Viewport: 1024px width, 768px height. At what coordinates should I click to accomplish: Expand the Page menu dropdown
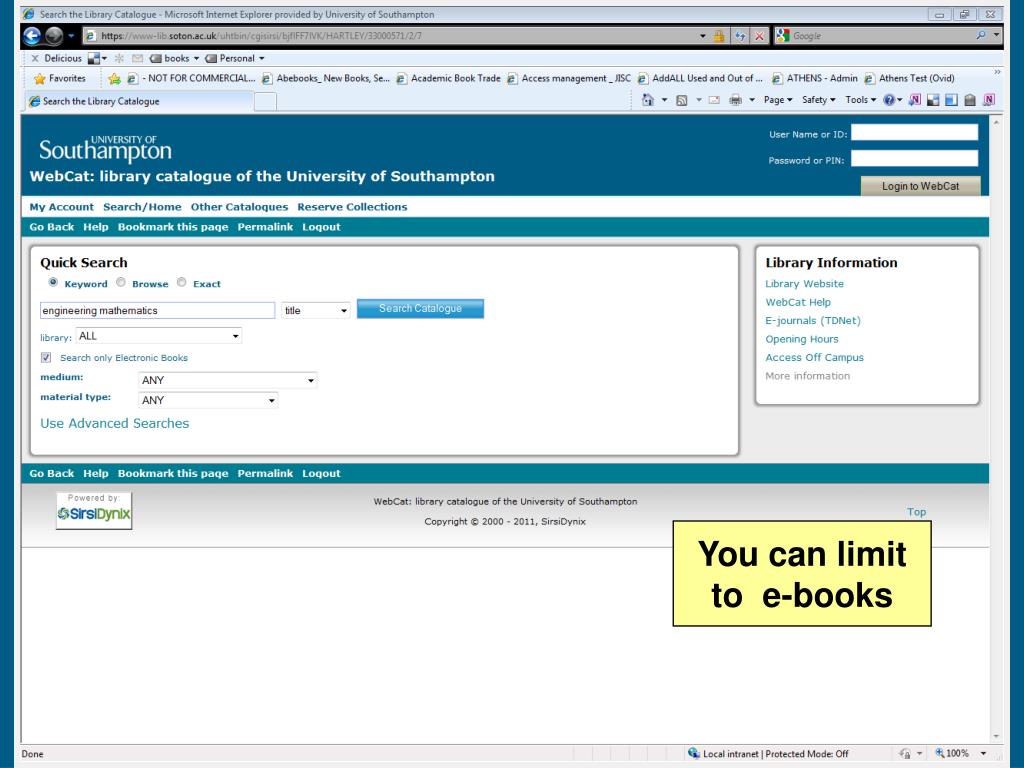pyautogui.click(x=778, y=100)
